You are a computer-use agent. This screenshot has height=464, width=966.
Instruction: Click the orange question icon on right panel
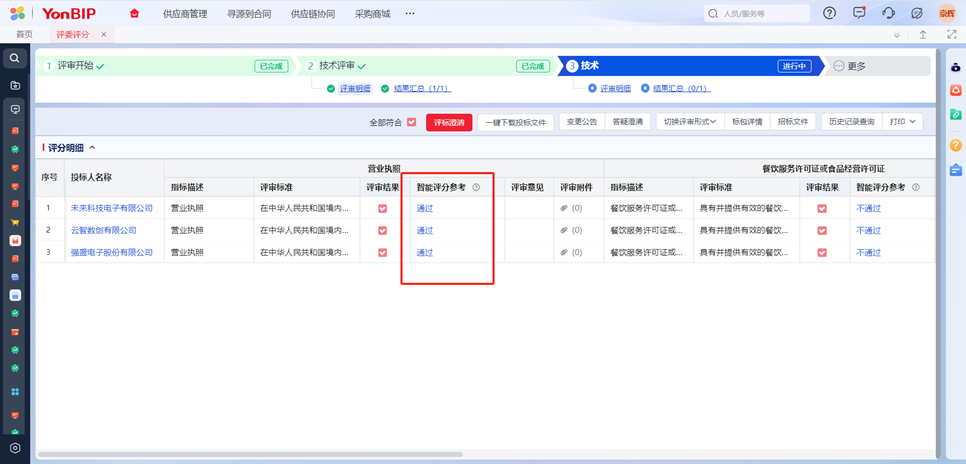(956, 145)
